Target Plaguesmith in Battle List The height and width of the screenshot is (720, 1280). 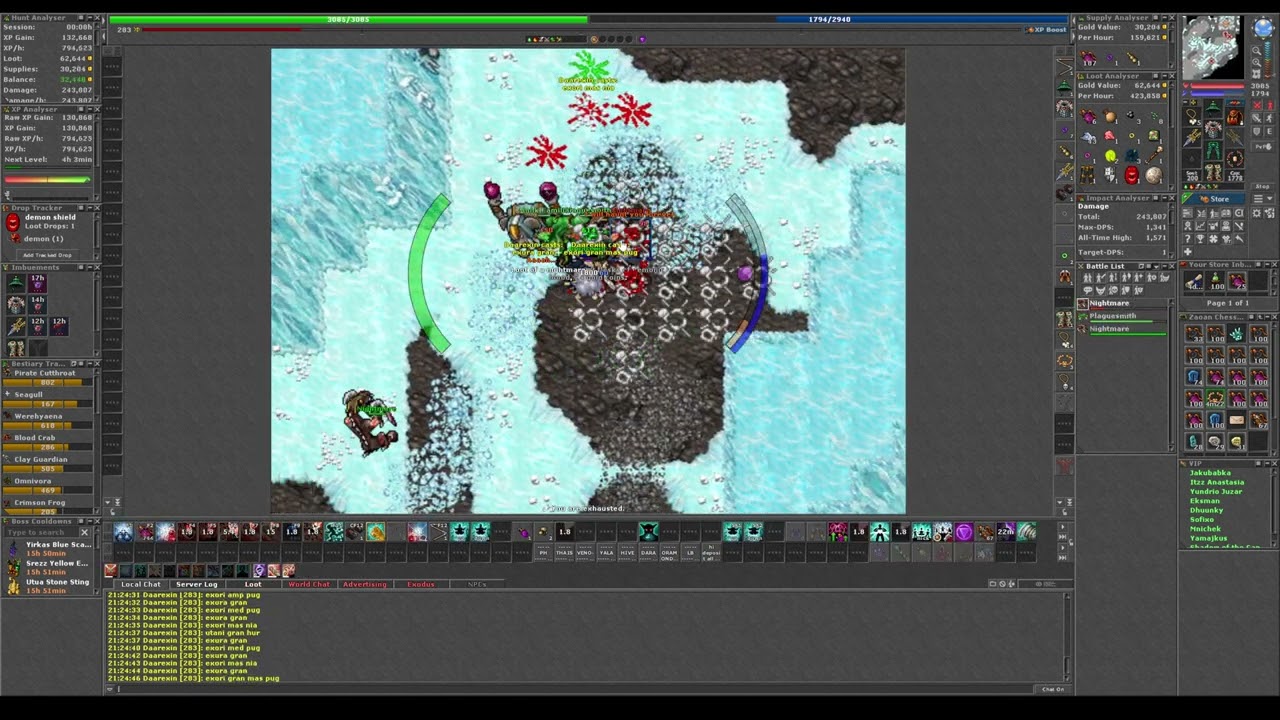pos(1121,316)
